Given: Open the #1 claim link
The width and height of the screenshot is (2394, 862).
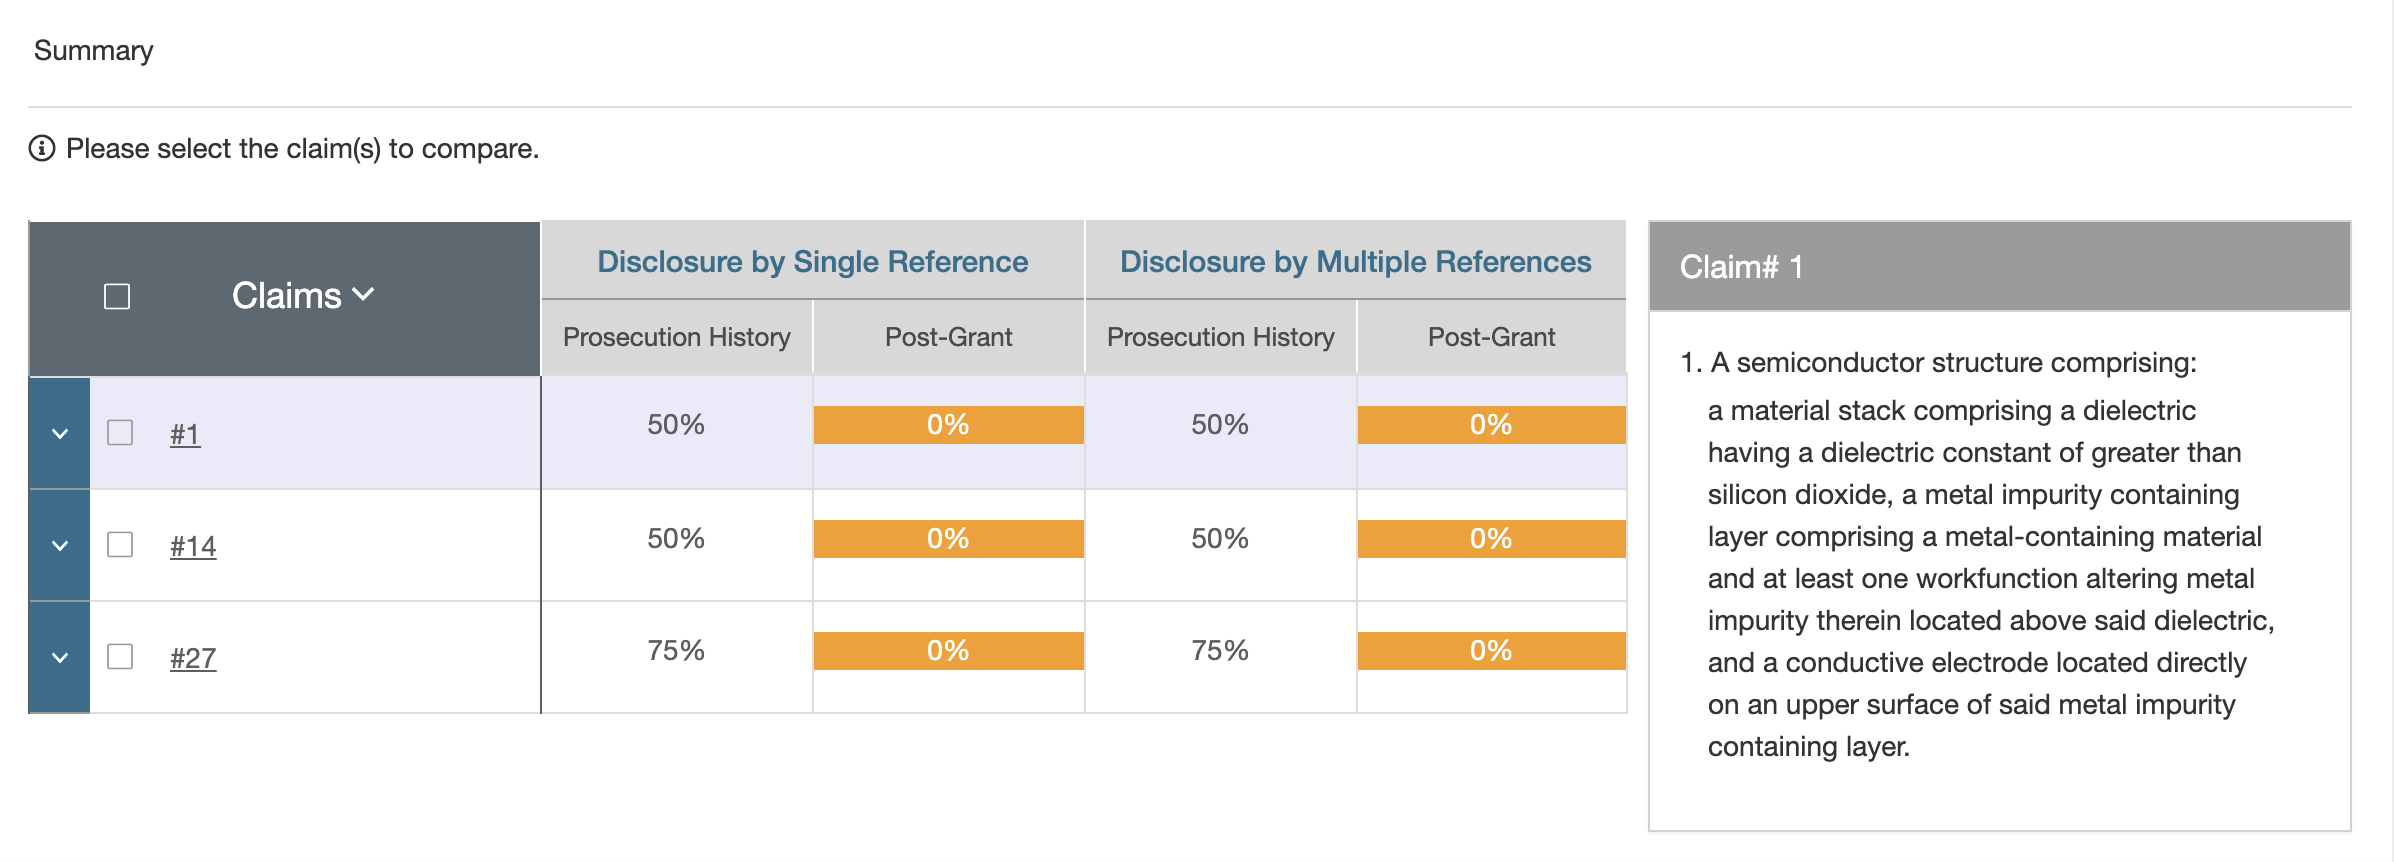Looking at the screenshot, I should coord(185,435).
